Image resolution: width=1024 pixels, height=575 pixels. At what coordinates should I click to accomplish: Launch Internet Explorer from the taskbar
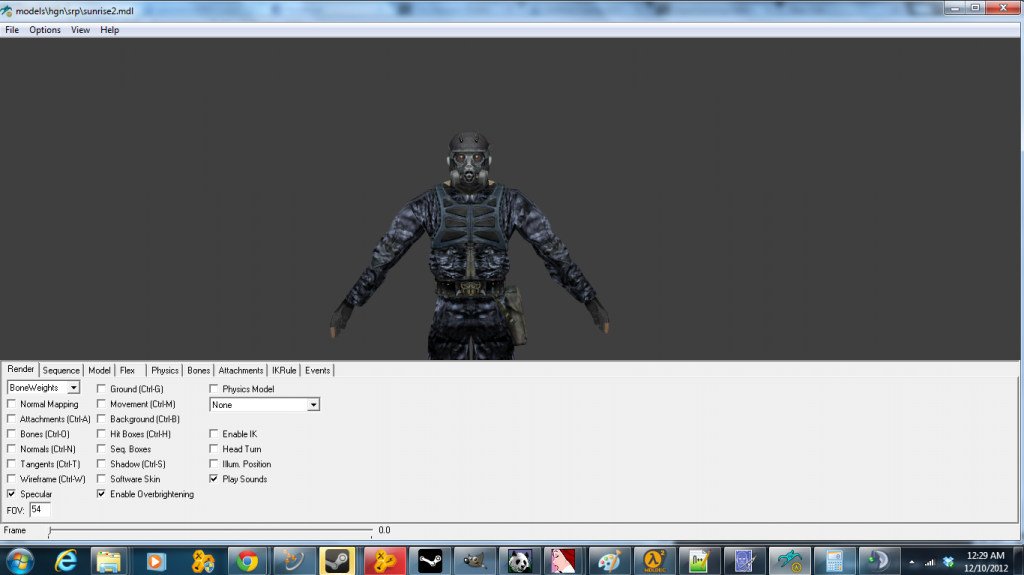click(66, 561)
